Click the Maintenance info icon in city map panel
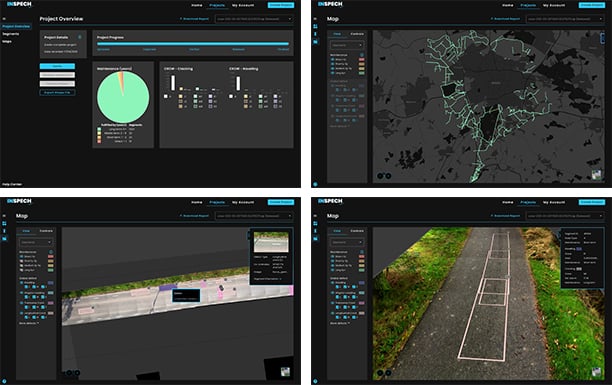This screenshot has height=385, width=612. [x=362, y=55]
